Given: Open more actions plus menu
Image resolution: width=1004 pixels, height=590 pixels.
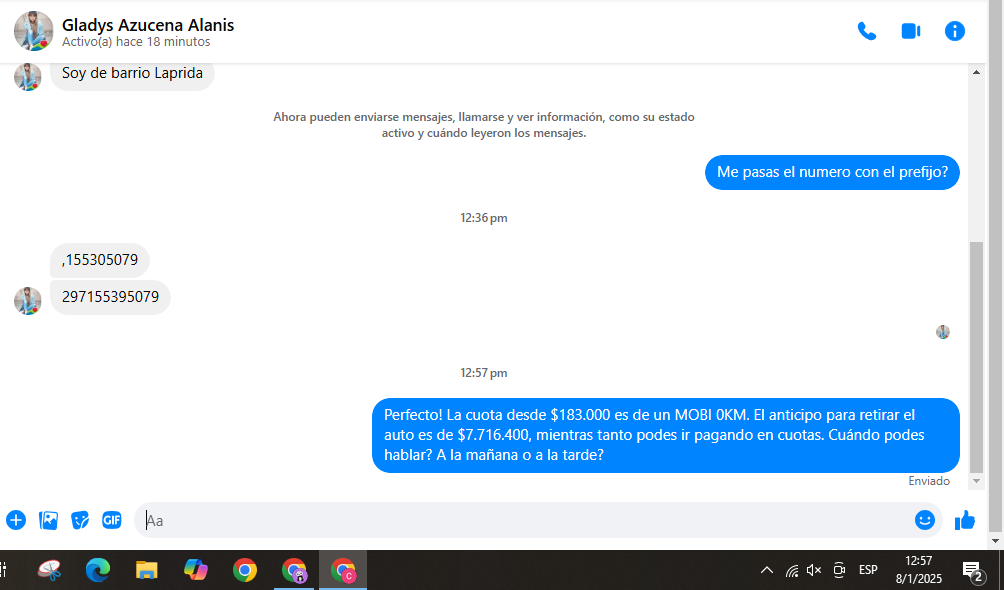Looking at the screenshot, I should 16,520.
